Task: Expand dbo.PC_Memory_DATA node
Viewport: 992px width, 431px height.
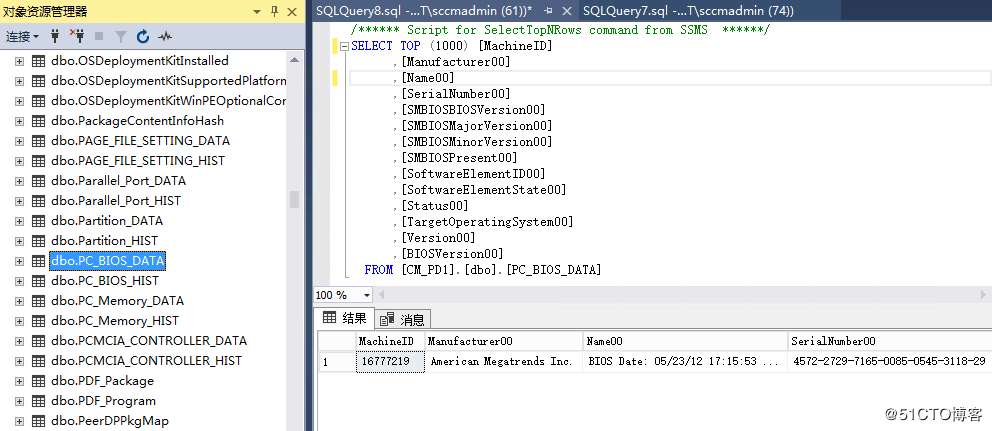Action: [20, 301]
